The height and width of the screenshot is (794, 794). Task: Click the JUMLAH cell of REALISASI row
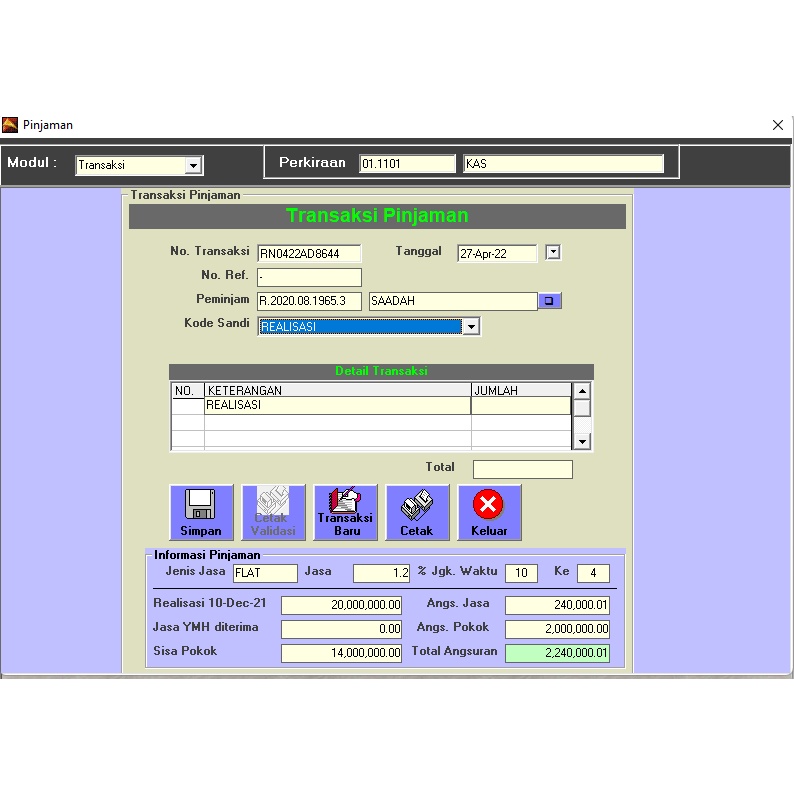click(521, 405)
